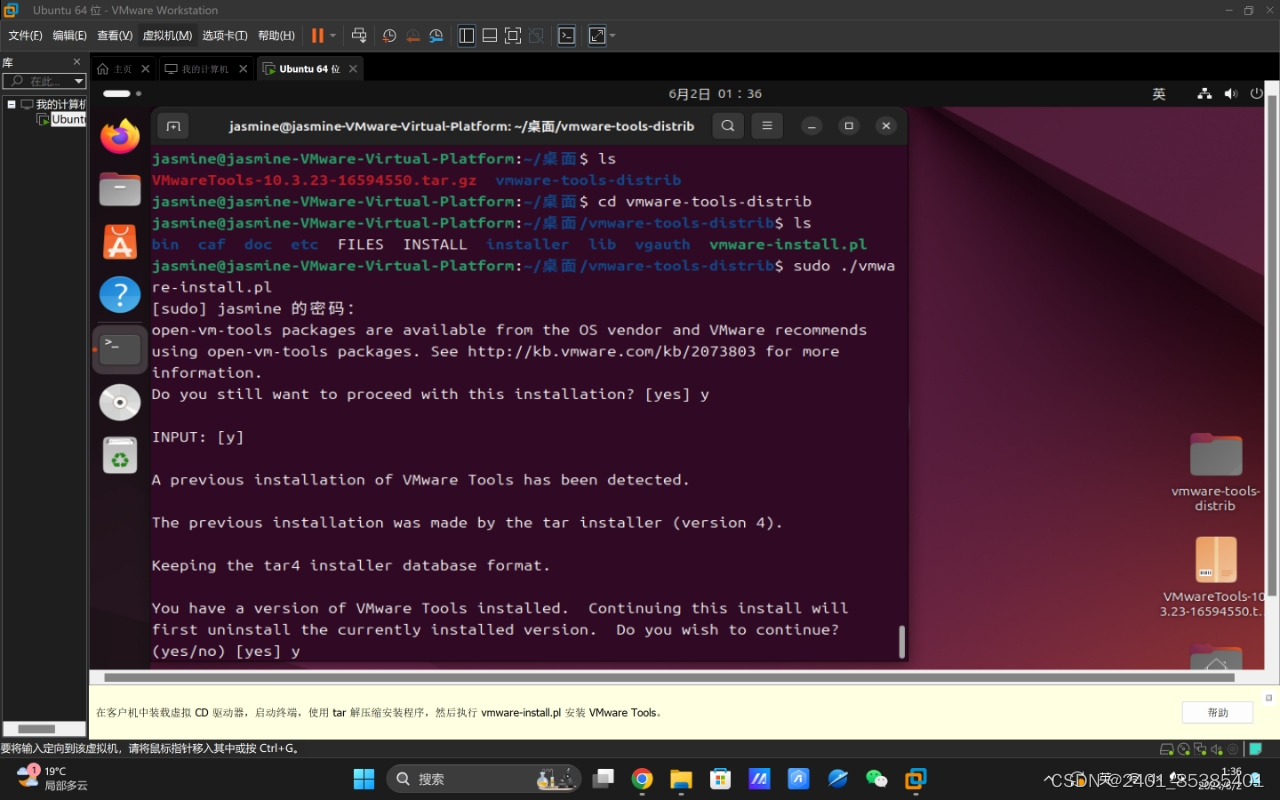Close the 主页 tab
The width and height of the screenshot is (1280, 800).
pyautogui.click(x=145, y=69)
